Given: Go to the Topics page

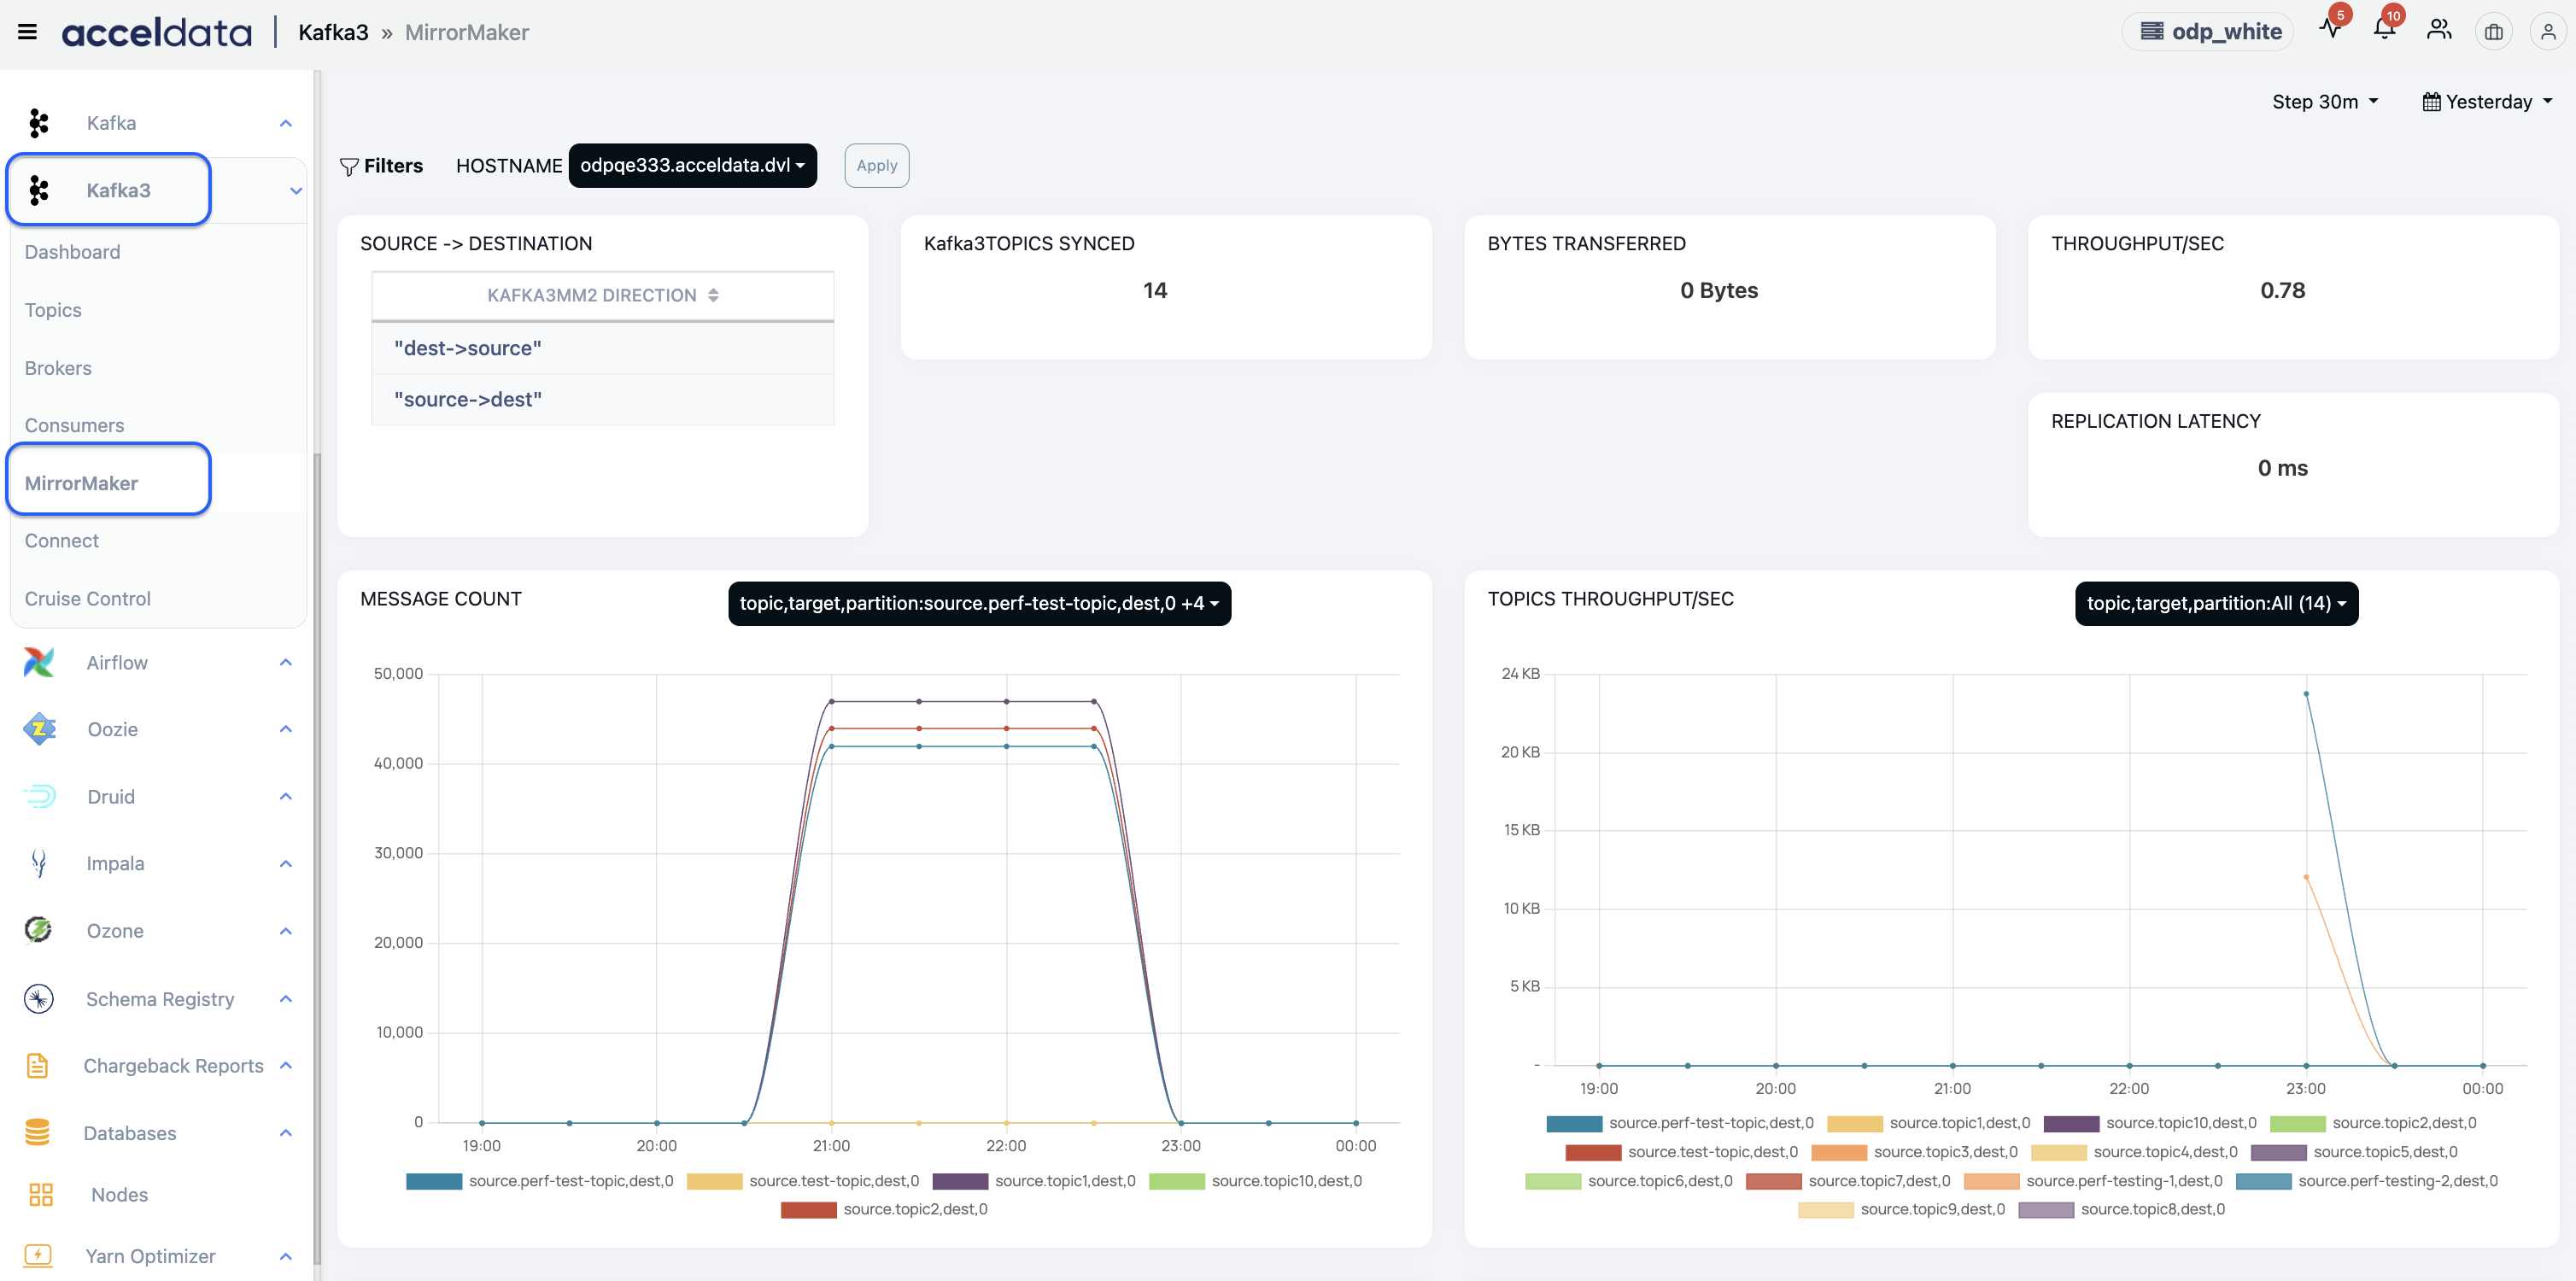Looking at the screenshot, I should [x=53, y=310].
